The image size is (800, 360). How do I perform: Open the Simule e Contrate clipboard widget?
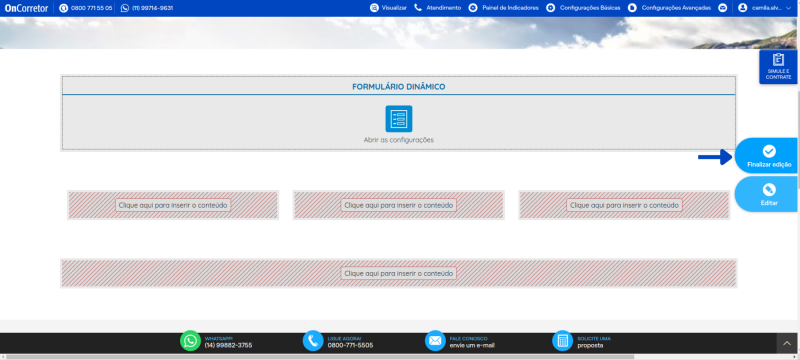pyautogui.click(x=778, y=66)
